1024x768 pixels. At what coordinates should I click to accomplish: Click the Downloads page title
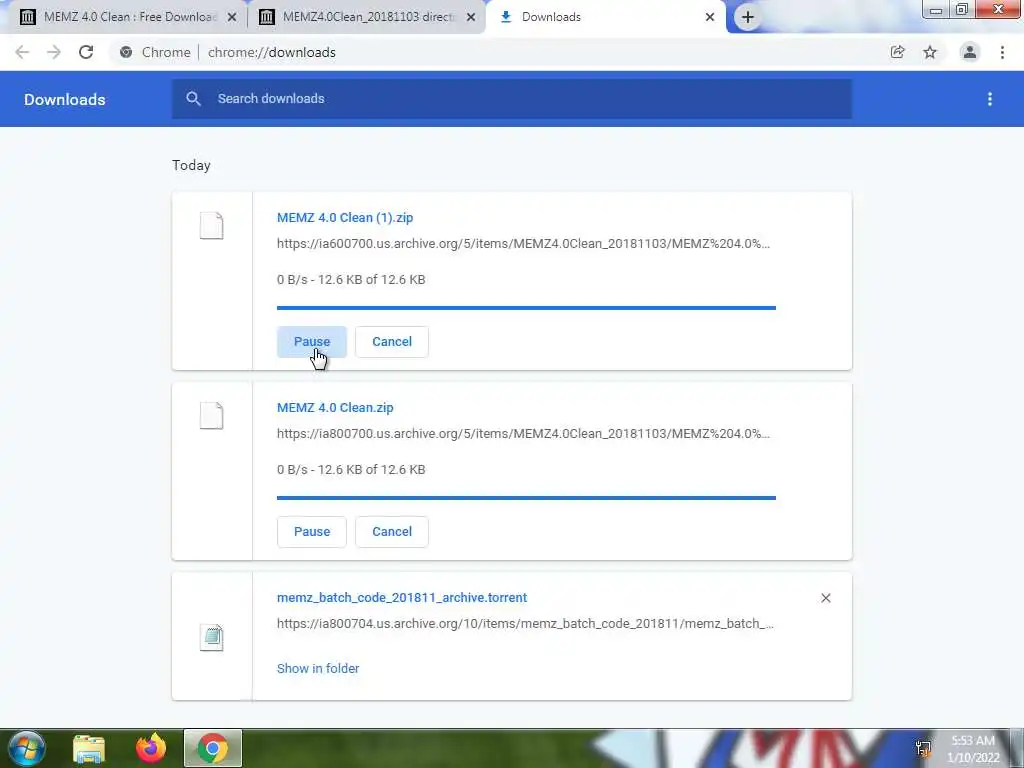click(x=65, y=99)
